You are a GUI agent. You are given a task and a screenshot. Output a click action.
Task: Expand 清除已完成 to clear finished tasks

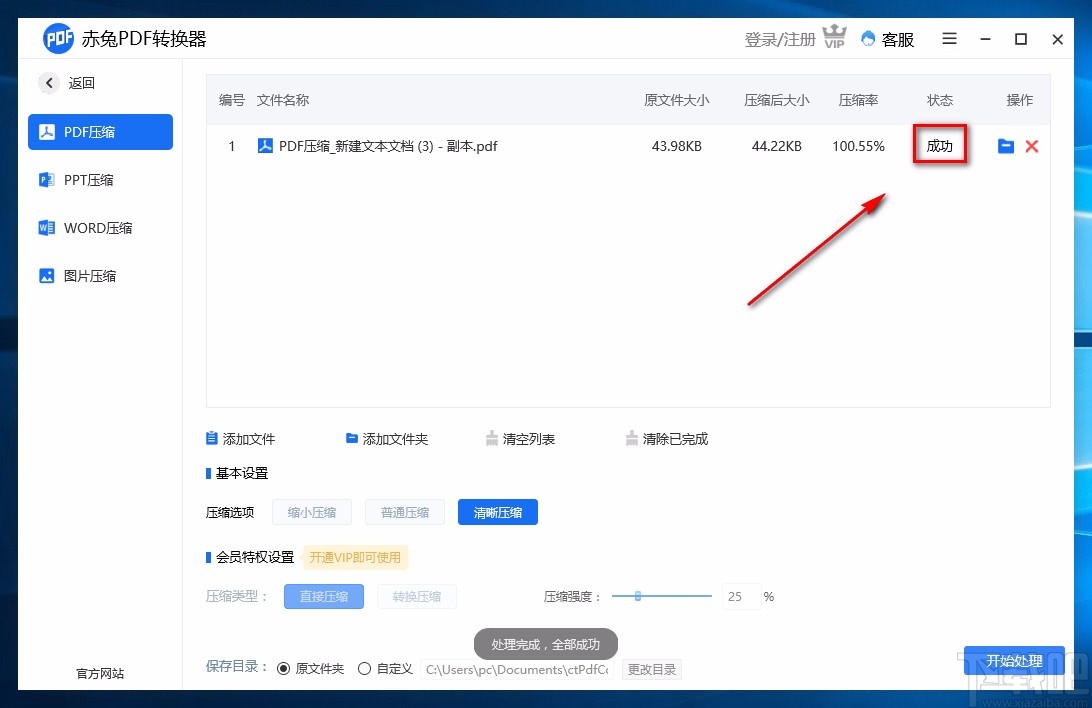(x=665, y=438)
